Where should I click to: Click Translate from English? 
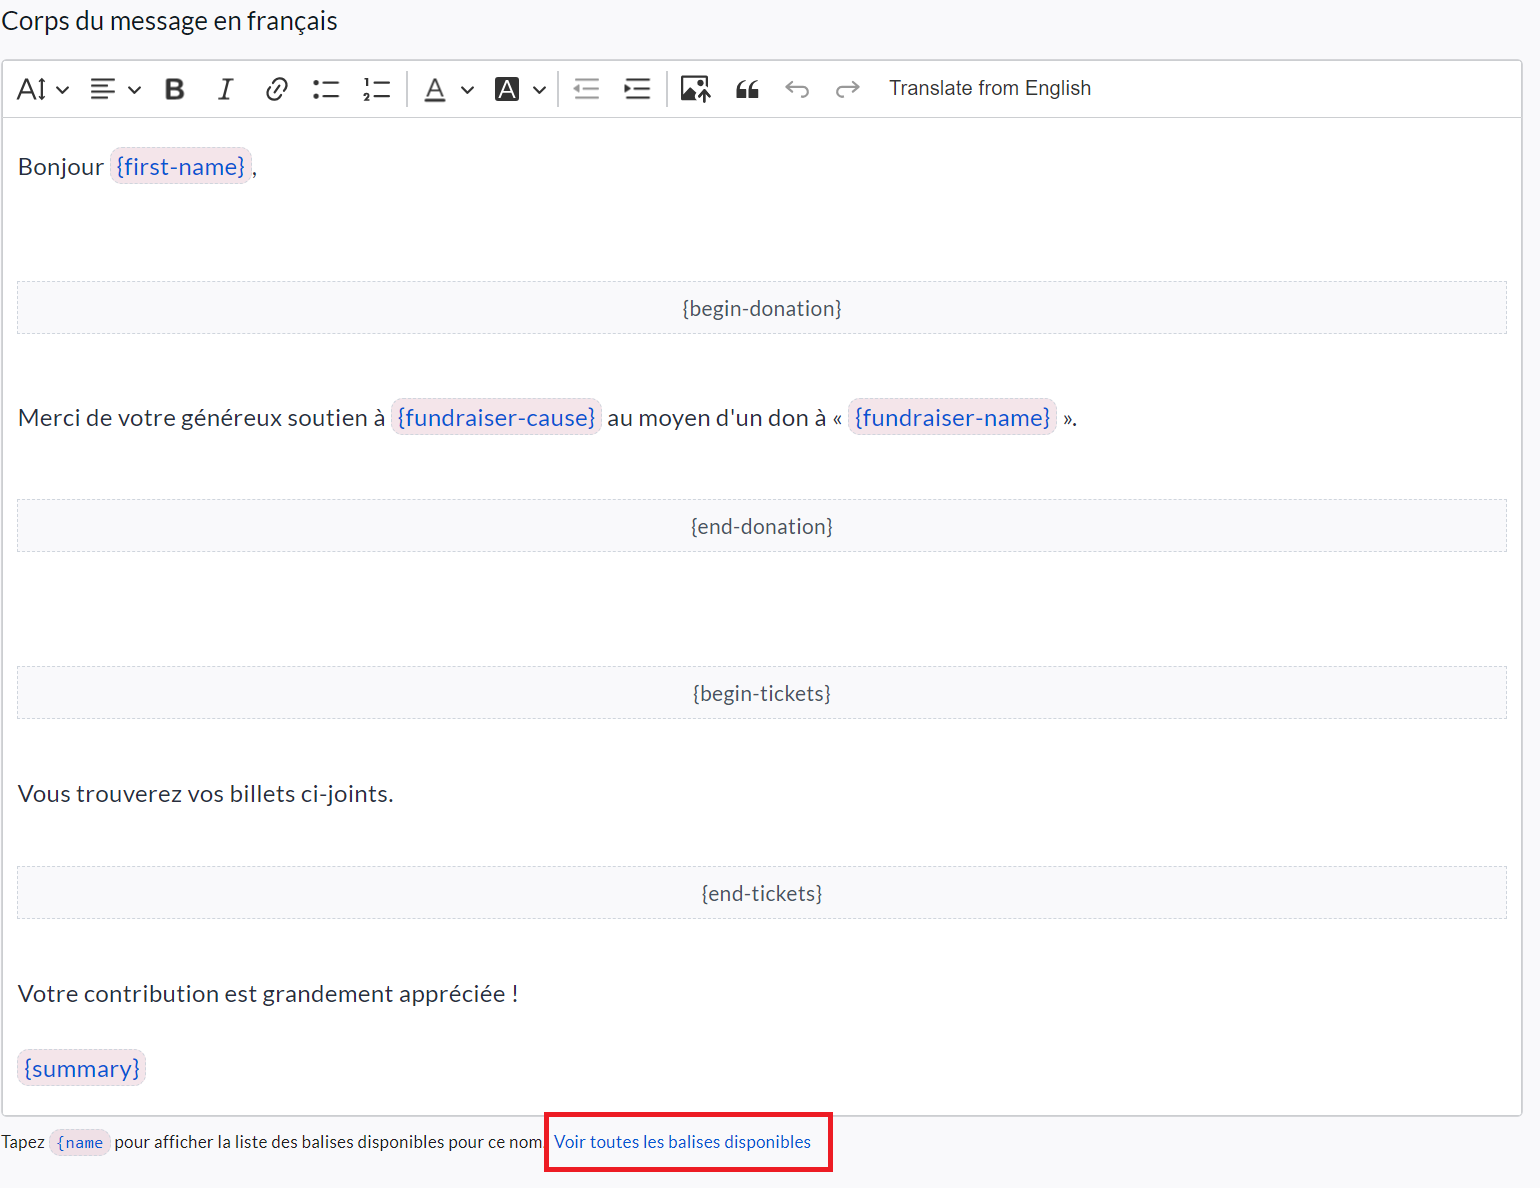point(989,88)
